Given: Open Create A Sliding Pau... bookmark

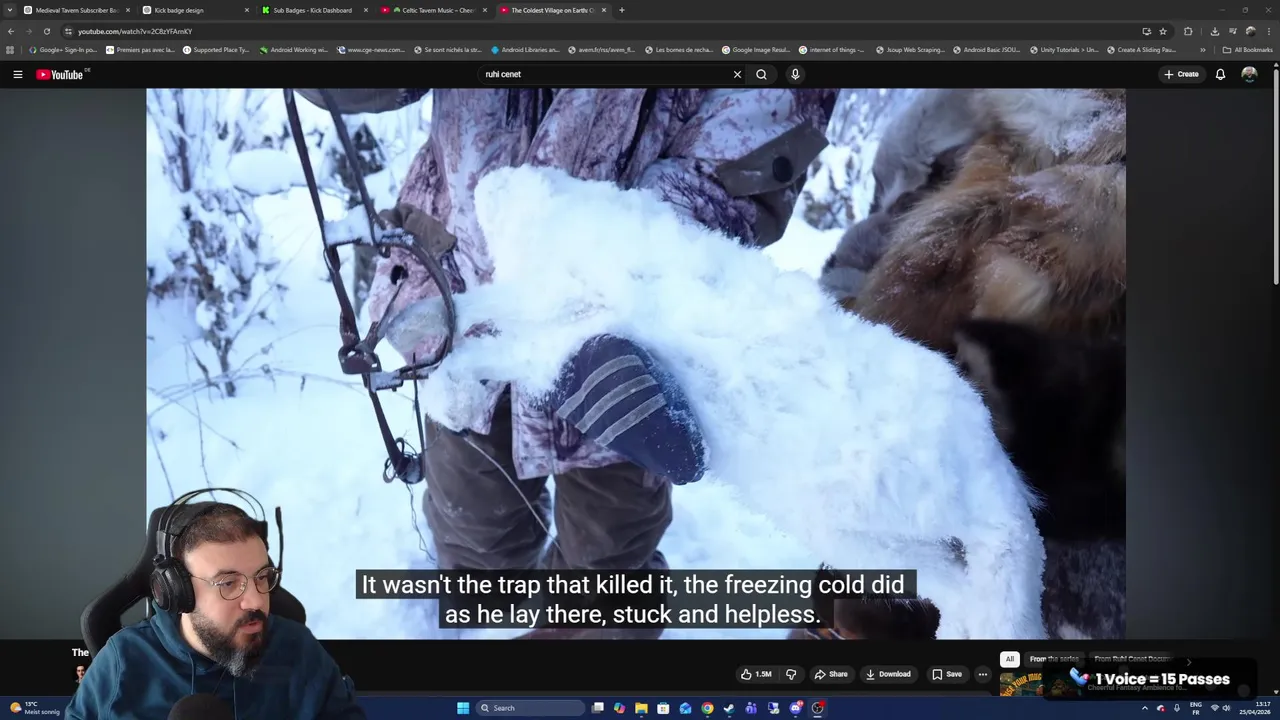Looking at the screenshot, I should tap(1141, 49).
